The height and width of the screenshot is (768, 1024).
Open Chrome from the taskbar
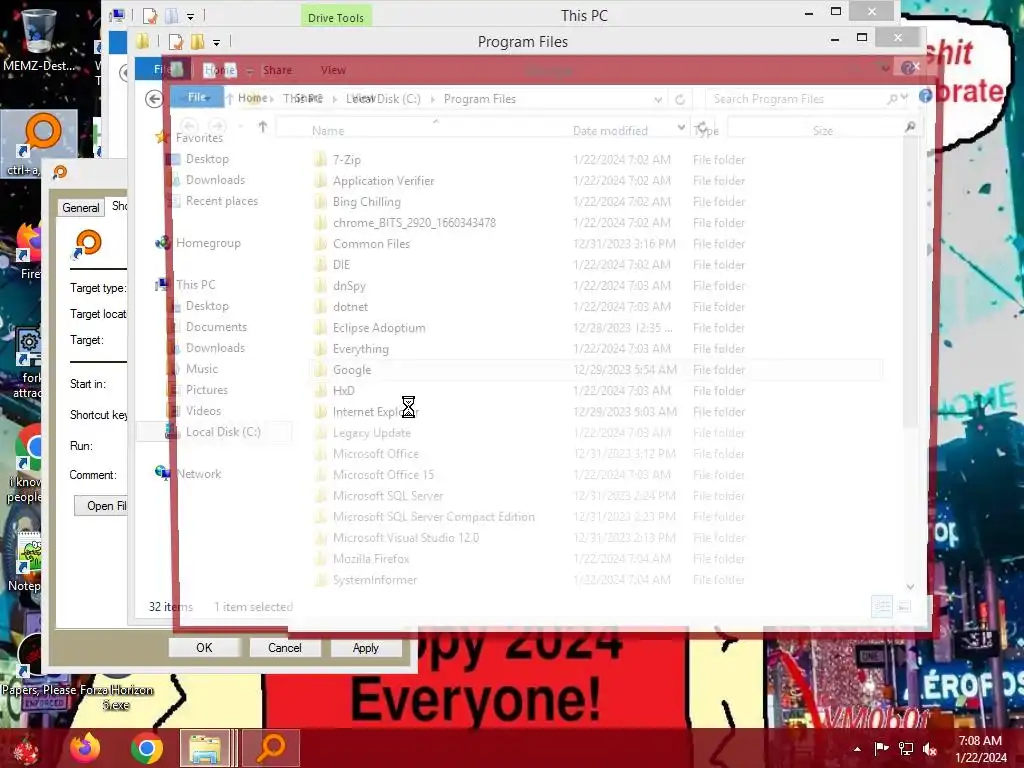click(x=146, y=748)
